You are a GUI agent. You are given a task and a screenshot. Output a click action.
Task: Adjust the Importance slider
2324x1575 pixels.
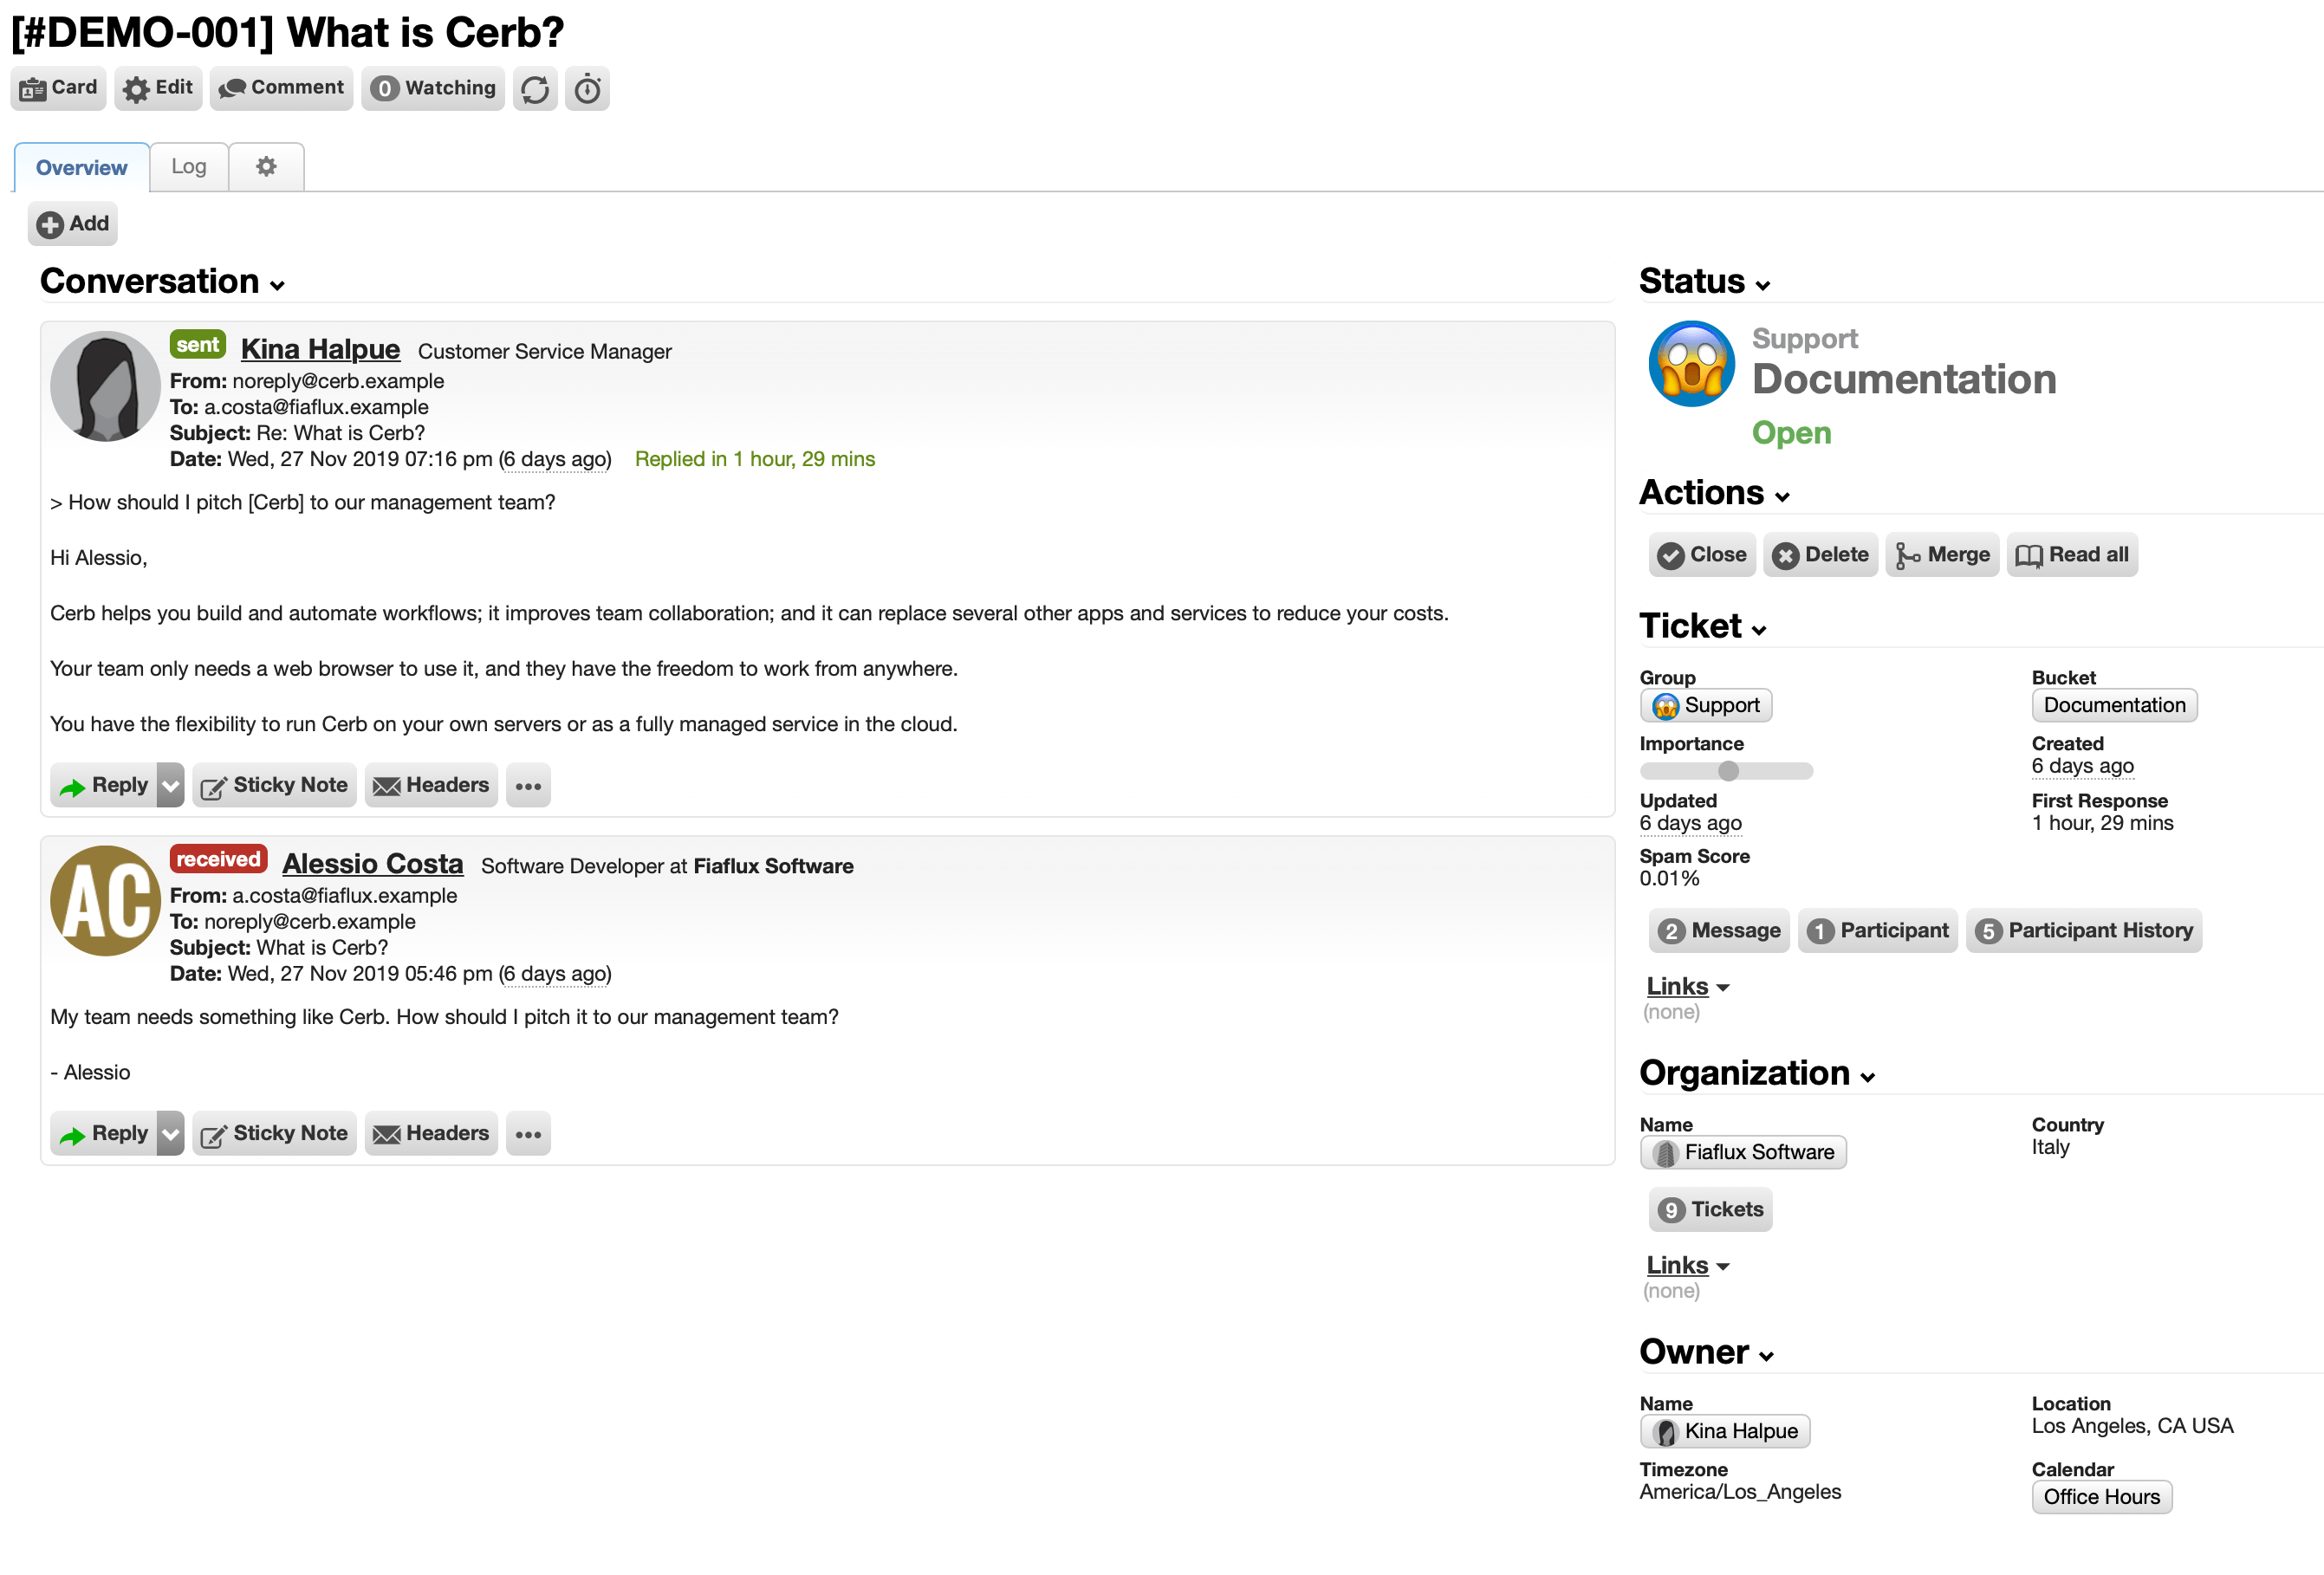point(1726,770)
